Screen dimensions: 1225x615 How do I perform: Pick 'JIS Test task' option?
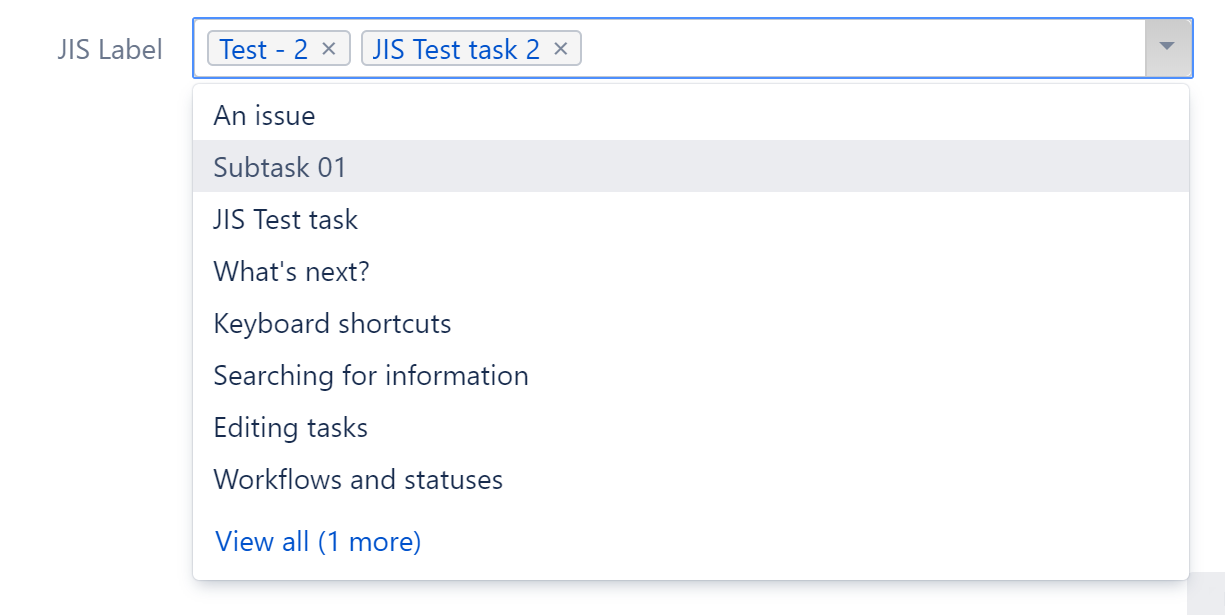285,219
